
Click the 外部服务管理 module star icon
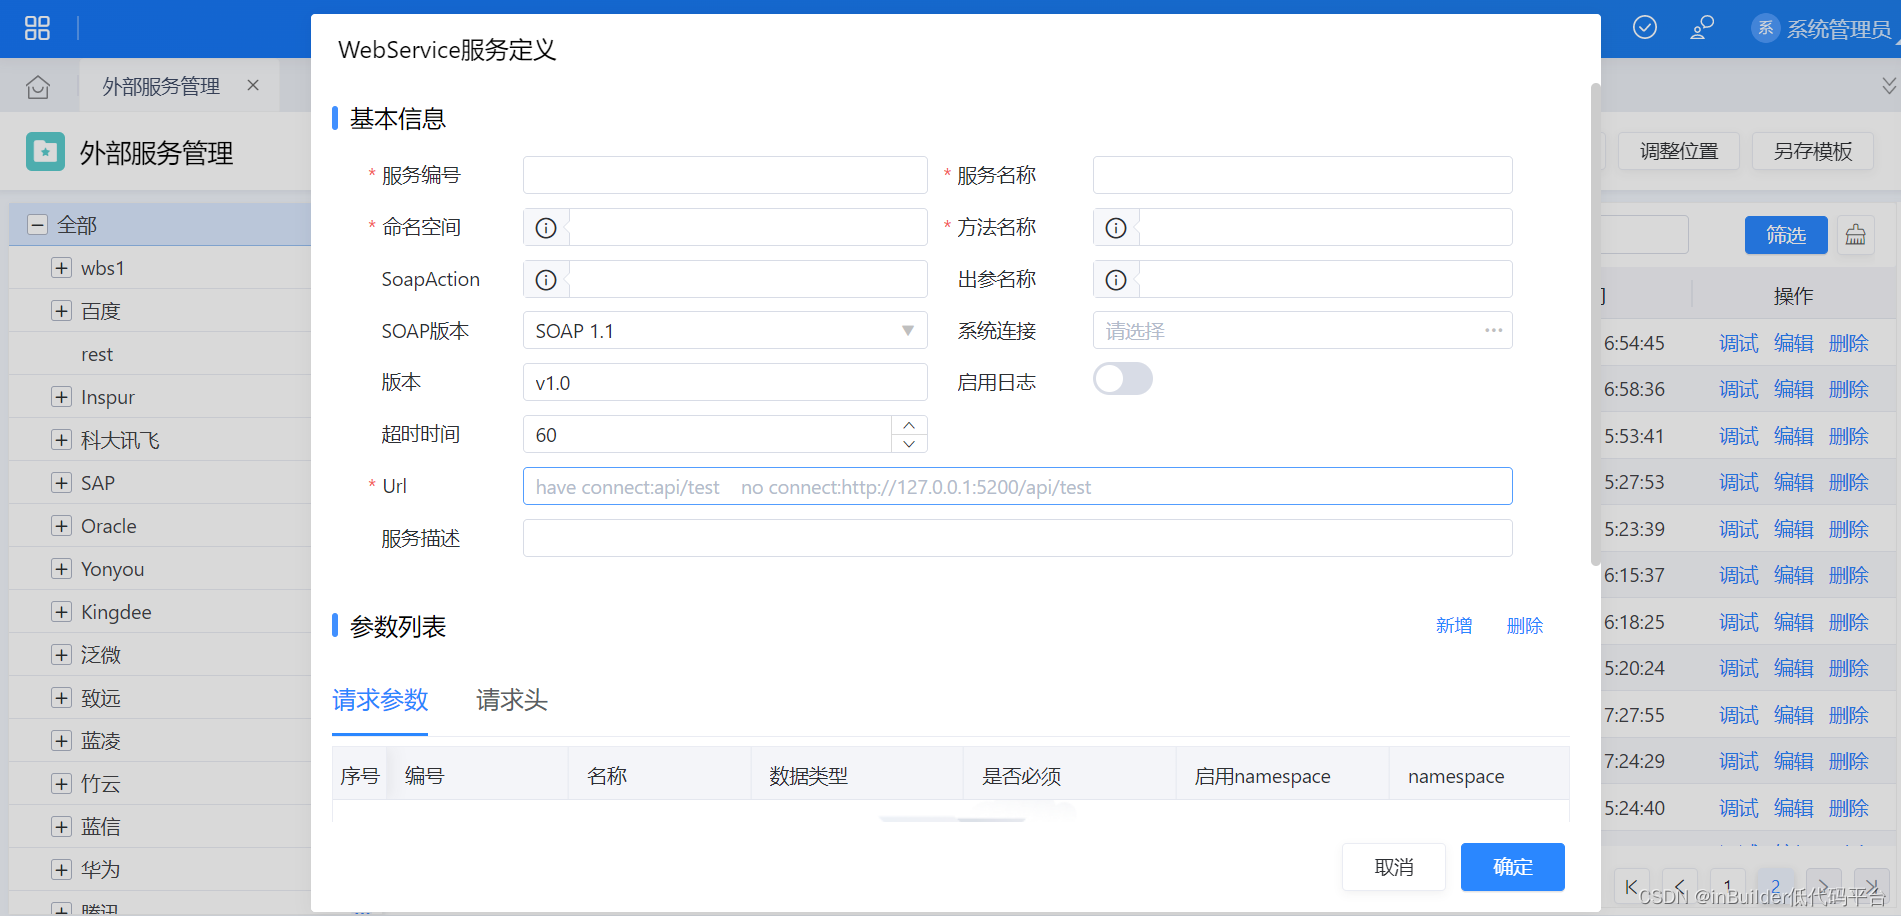click(x=45, y=152)
